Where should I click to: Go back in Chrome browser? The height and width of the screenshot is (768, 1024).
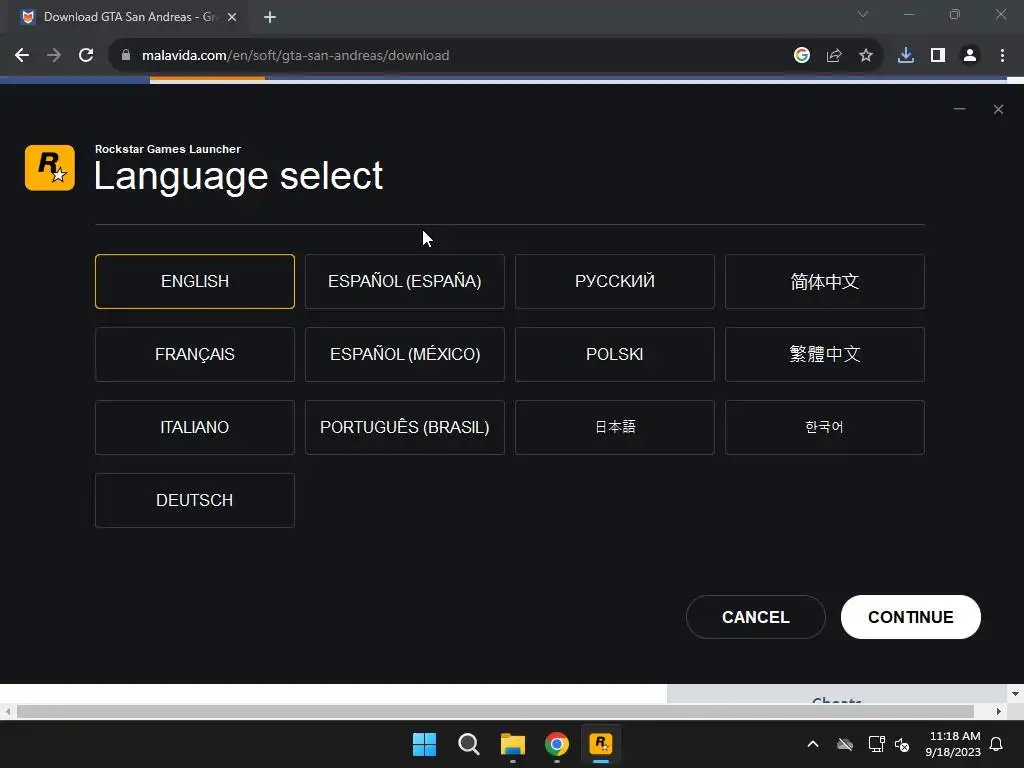(22, 56)
